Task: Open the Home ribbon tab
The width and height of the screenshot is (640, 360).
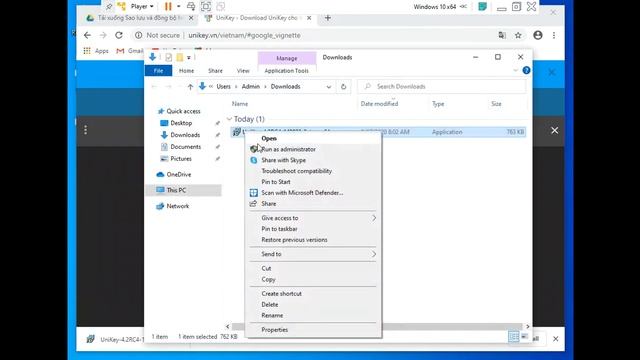Action: 187,71
